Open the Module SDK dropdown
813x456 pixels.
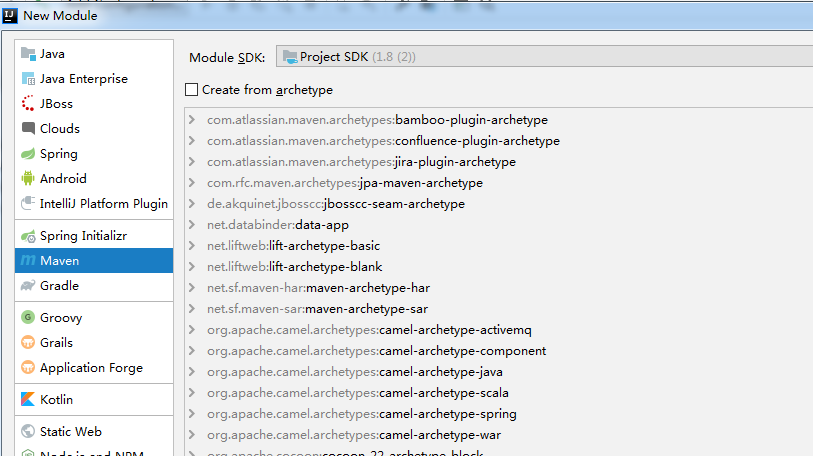point(544,57)
